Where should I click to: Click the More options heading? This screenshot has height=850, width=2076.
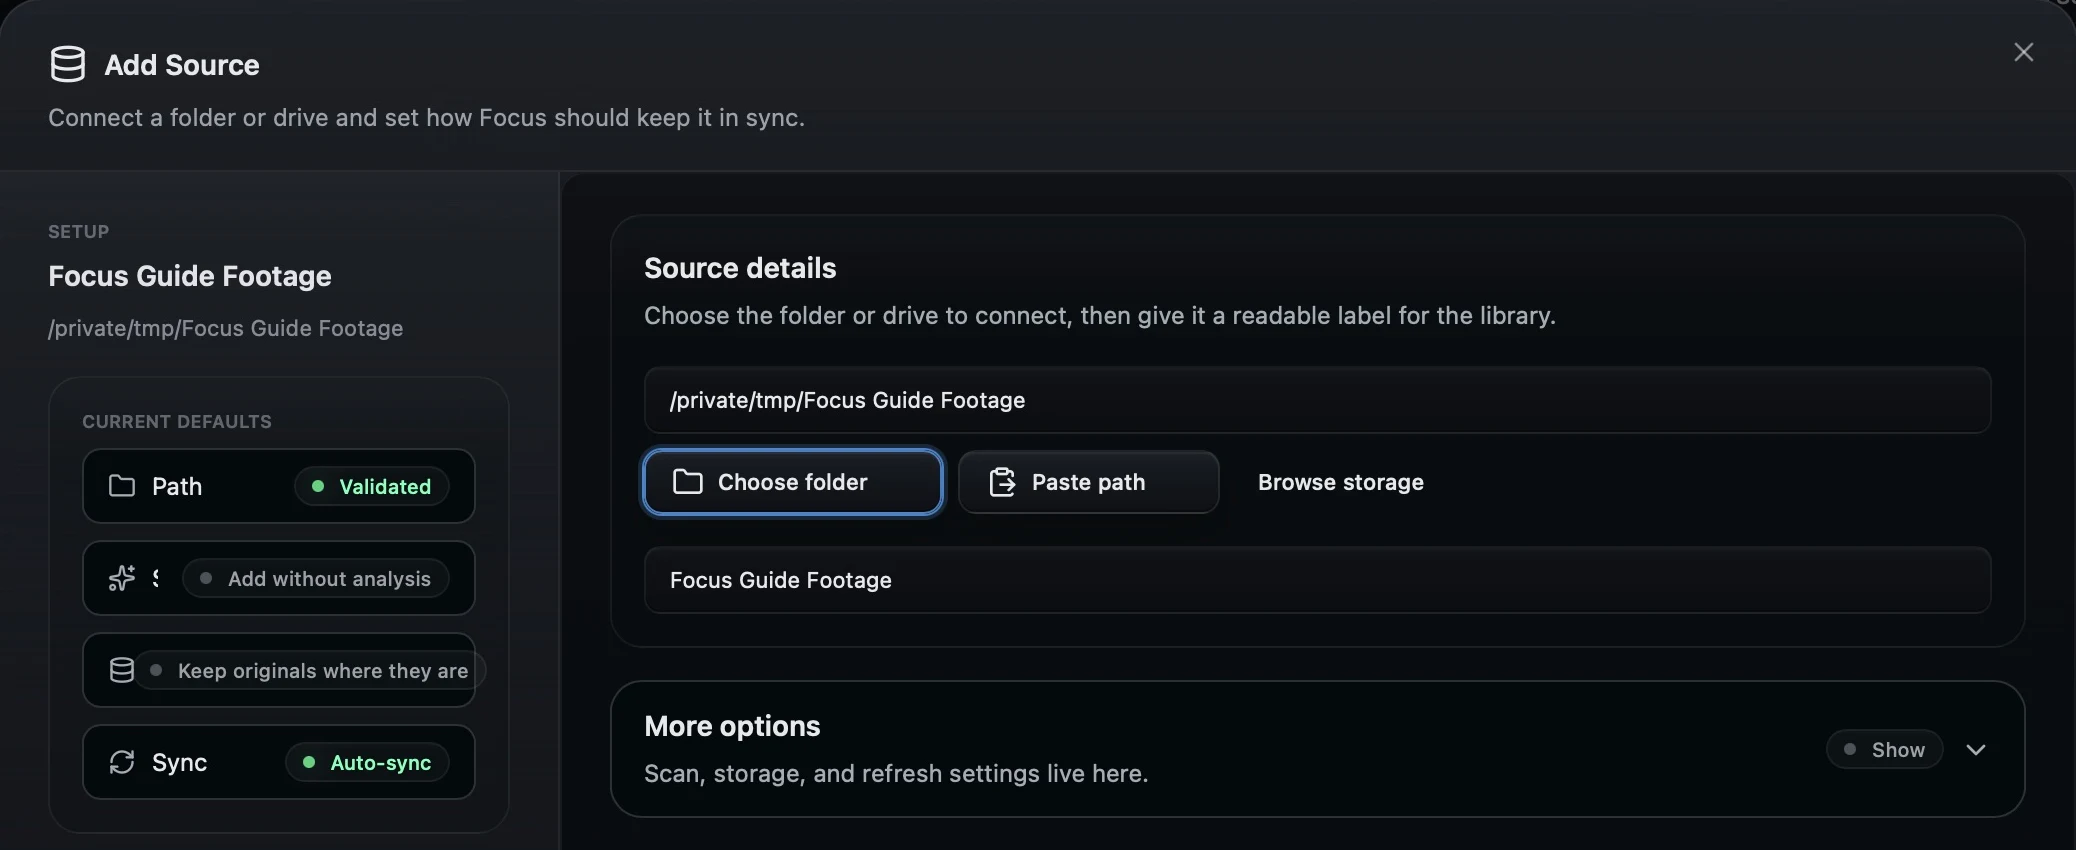732,726
